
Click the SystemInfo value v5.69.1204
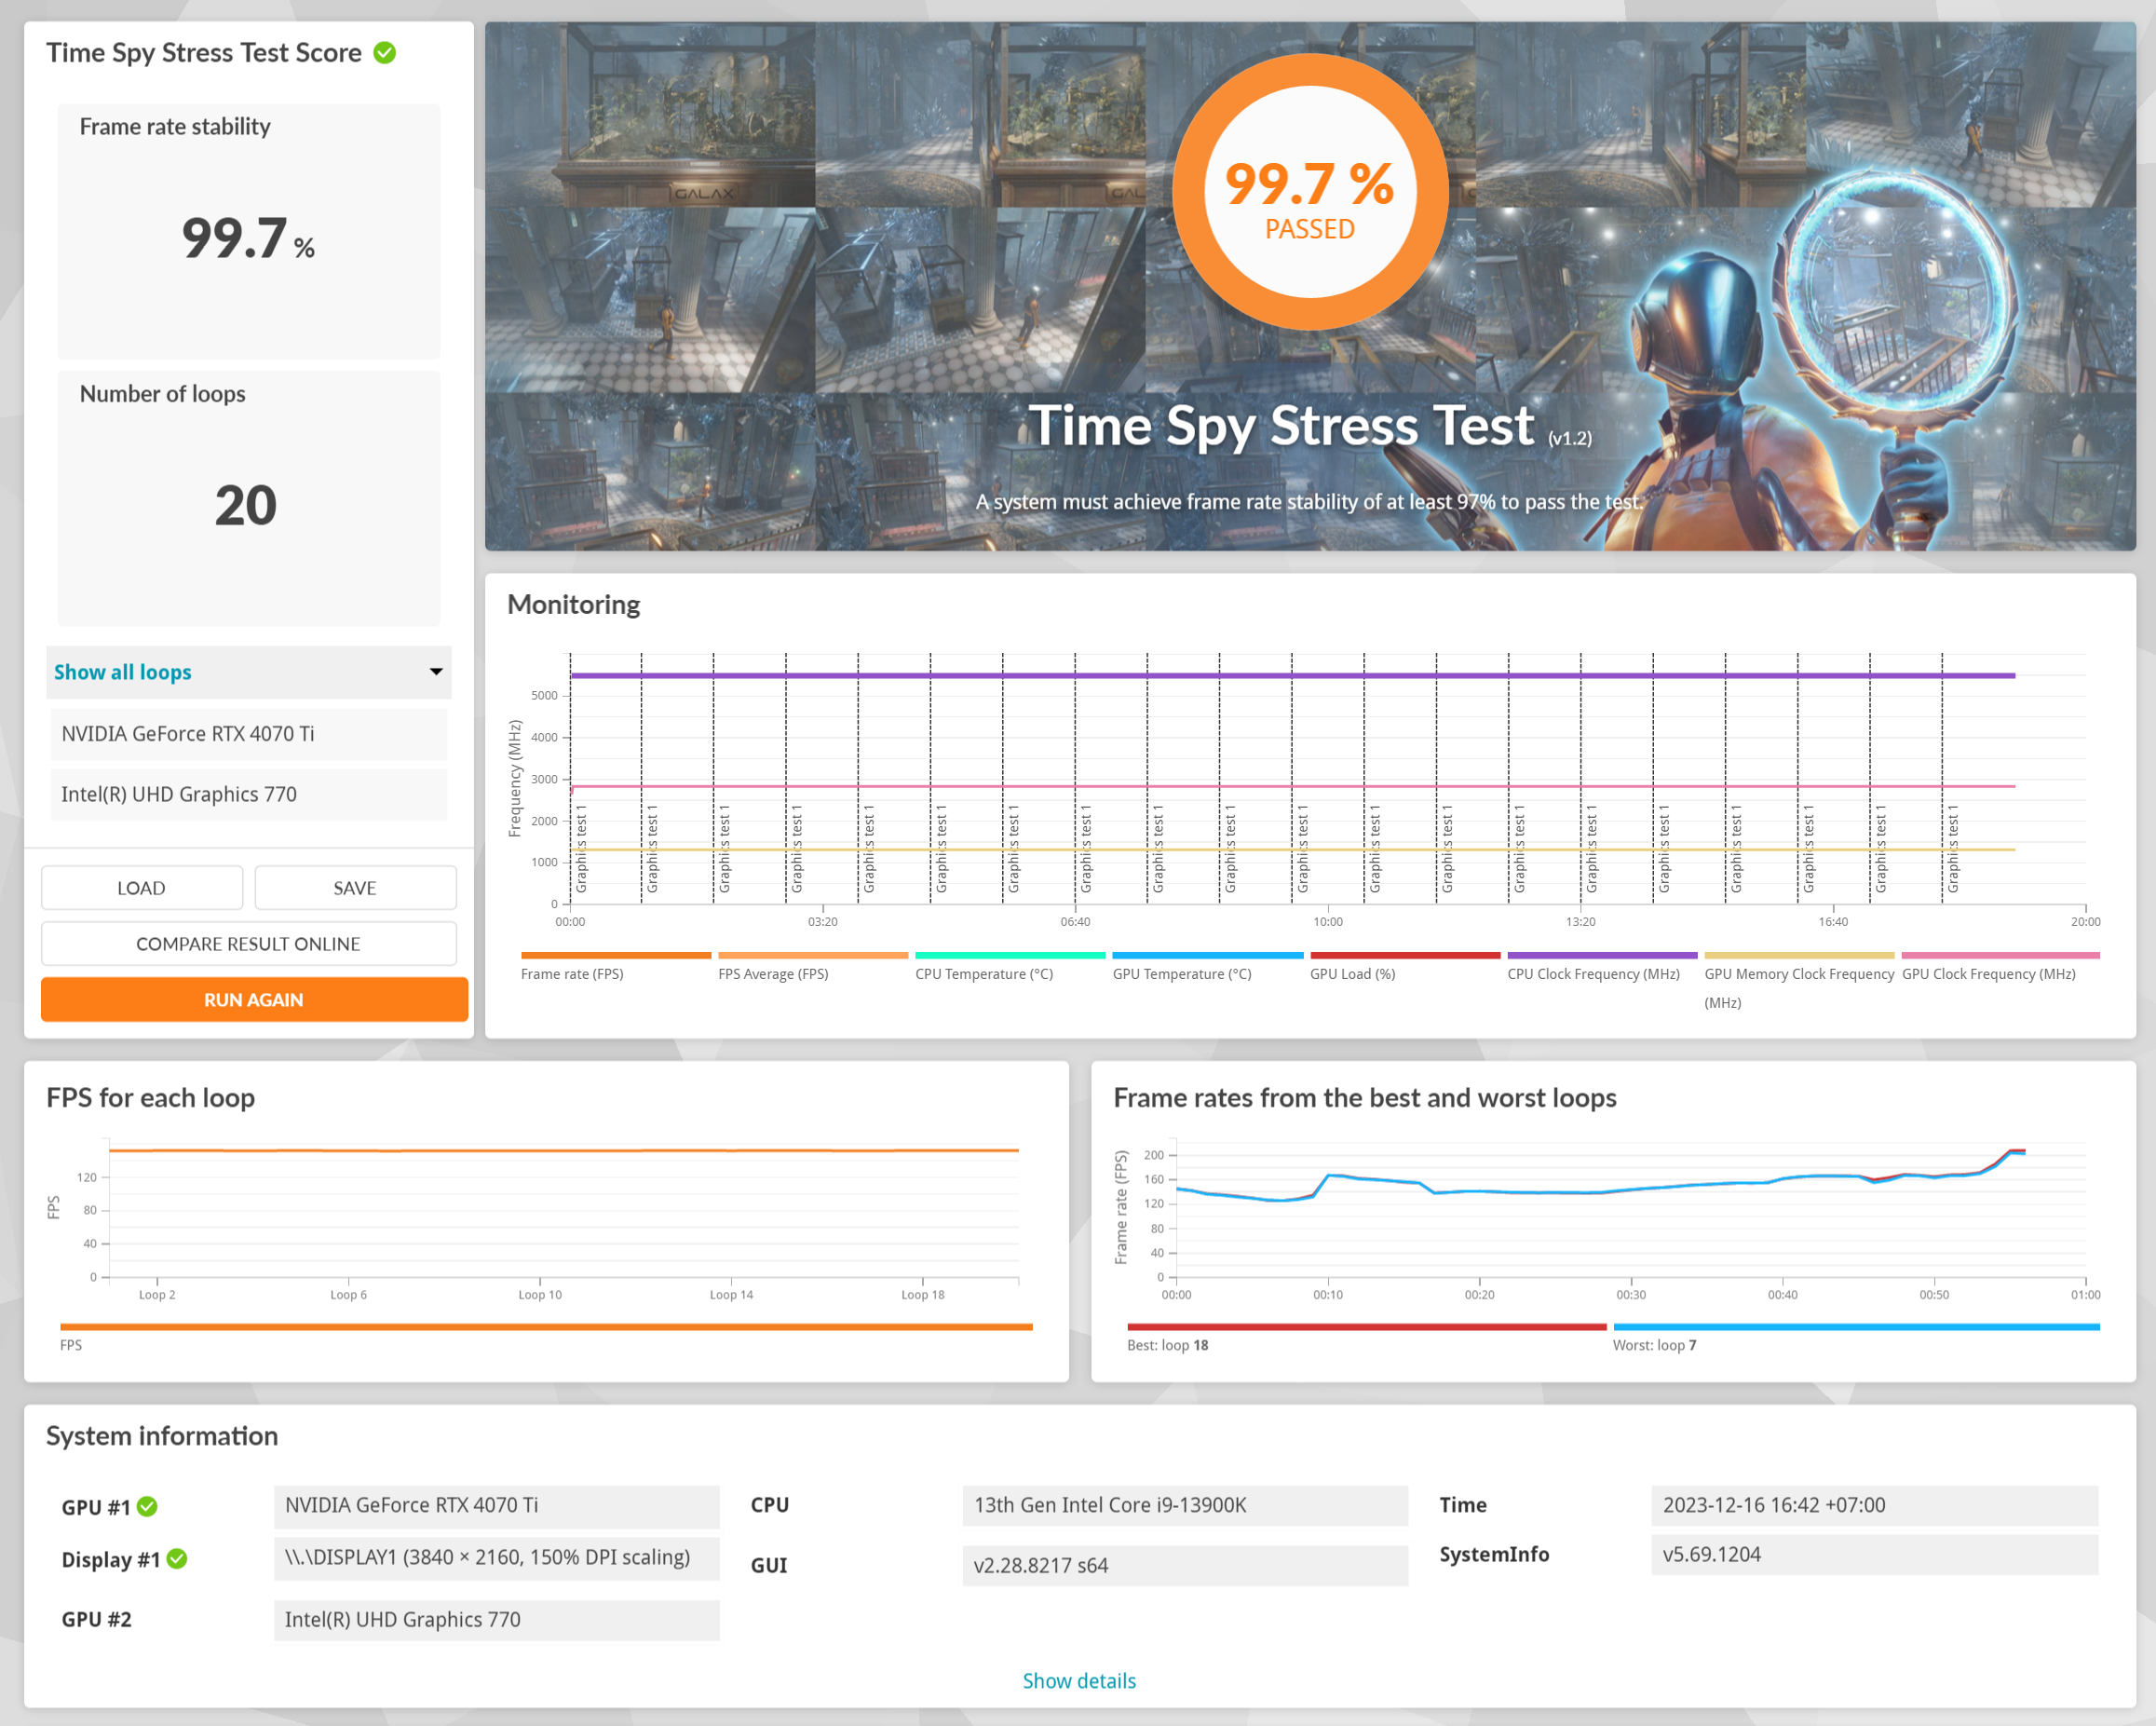point(1874,1555)
